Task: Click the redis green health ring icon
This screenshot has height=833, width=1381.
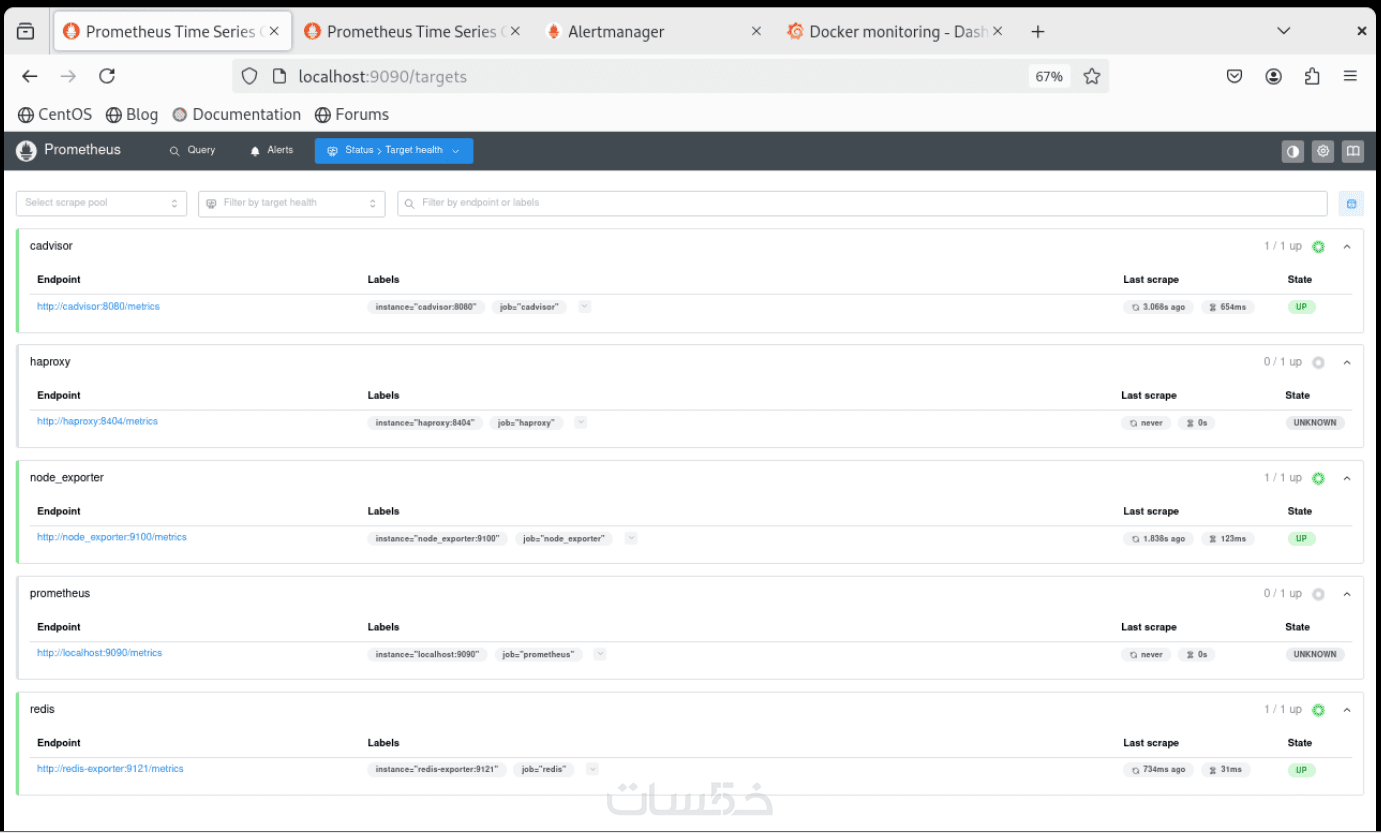Action: tap(1318, 710)
